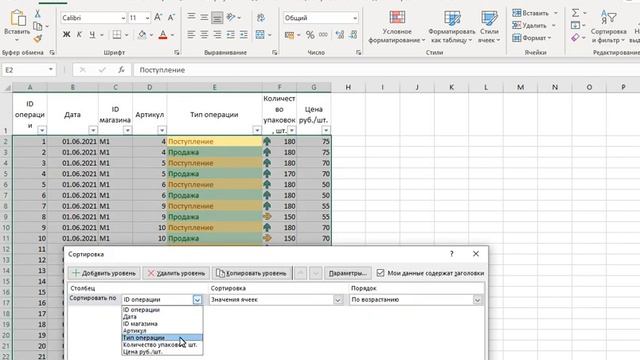Click the Cut scissors icon
The image size is (640, 360).
(x=38, y=13)
